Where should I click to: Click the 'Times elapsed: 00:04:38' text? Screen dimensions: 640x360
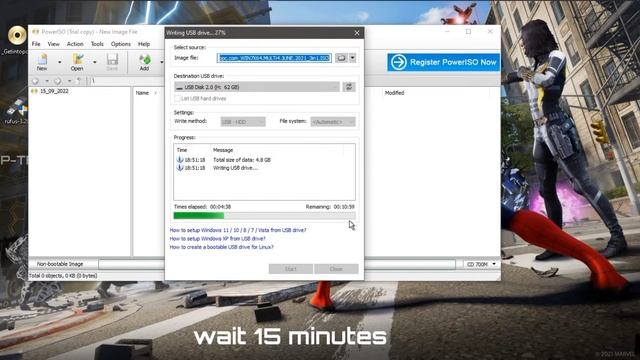click(202, 207)
